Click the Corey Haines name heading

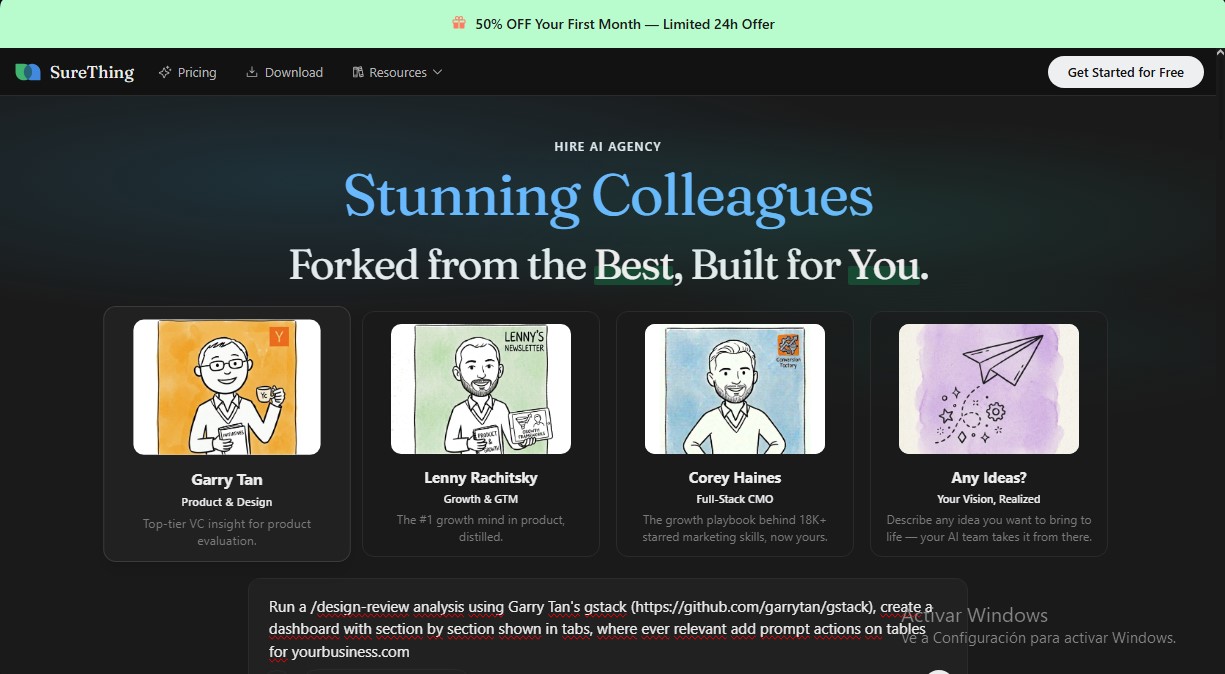point(735,478)
